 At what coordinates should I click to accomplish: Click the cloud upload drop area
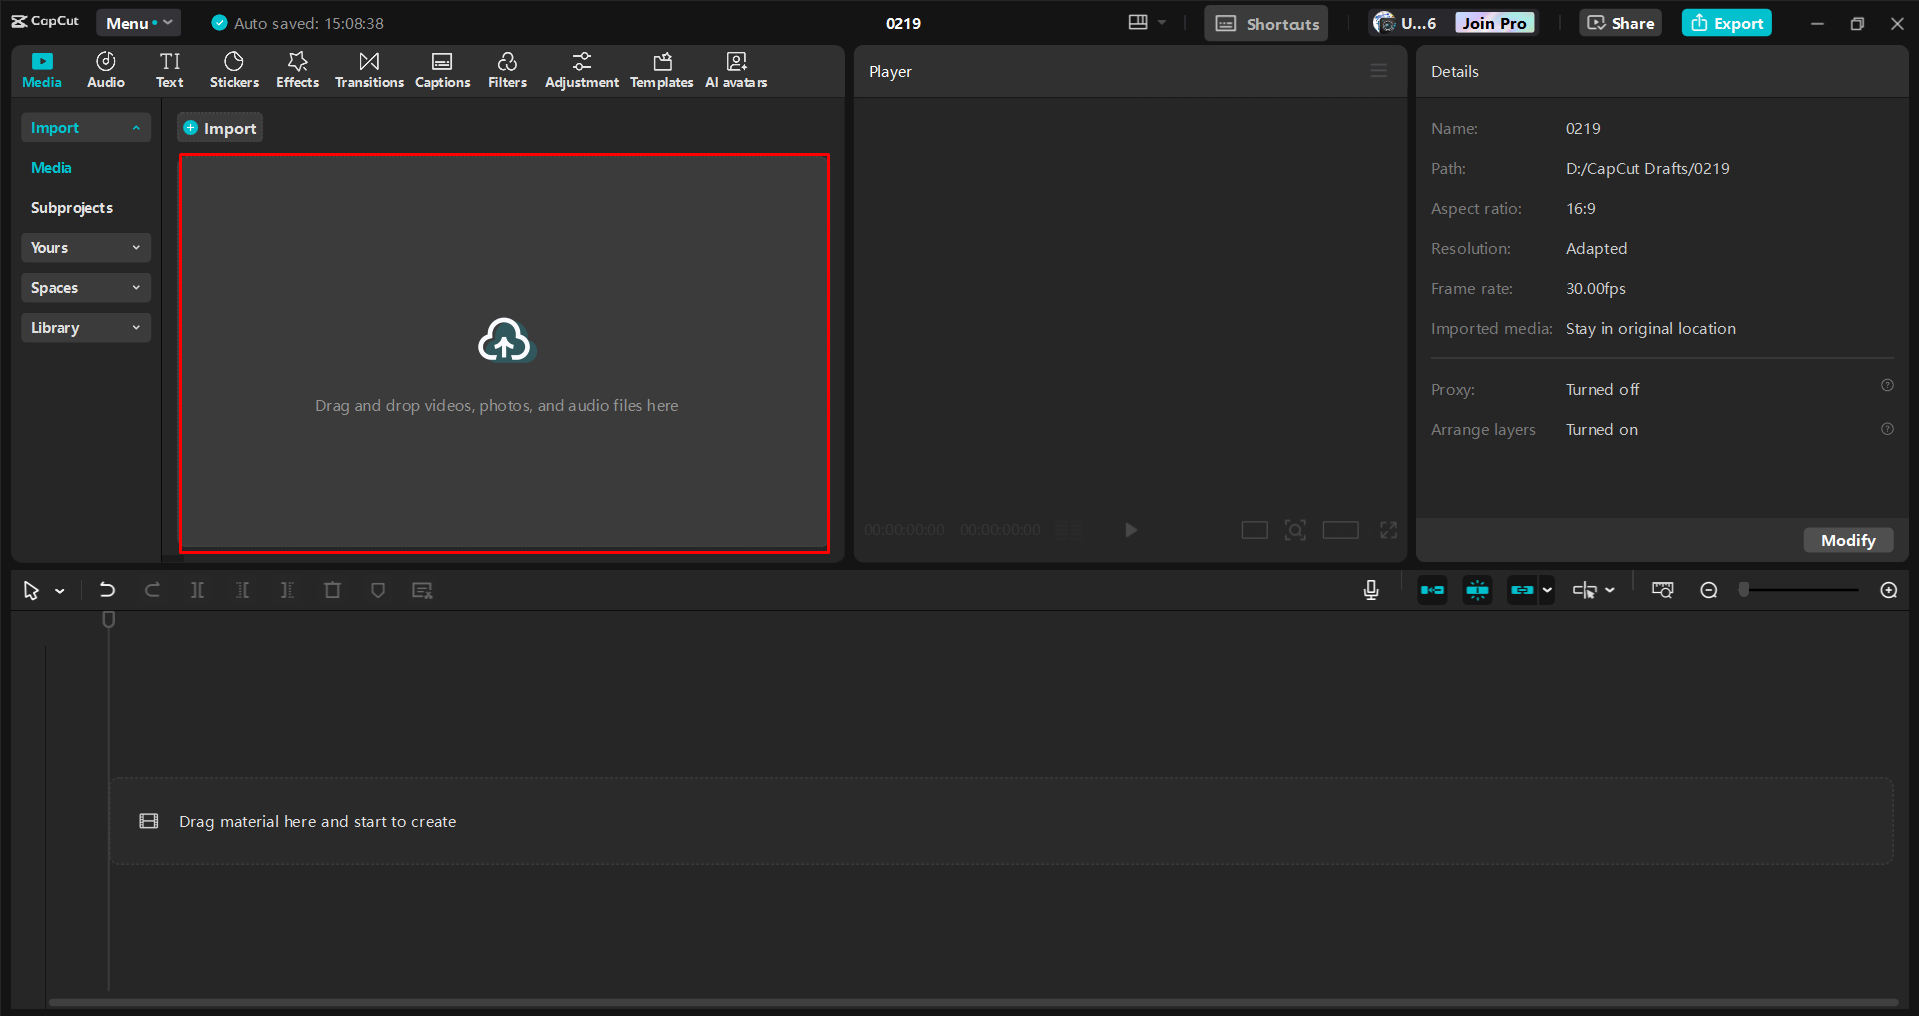coord(504,352)
